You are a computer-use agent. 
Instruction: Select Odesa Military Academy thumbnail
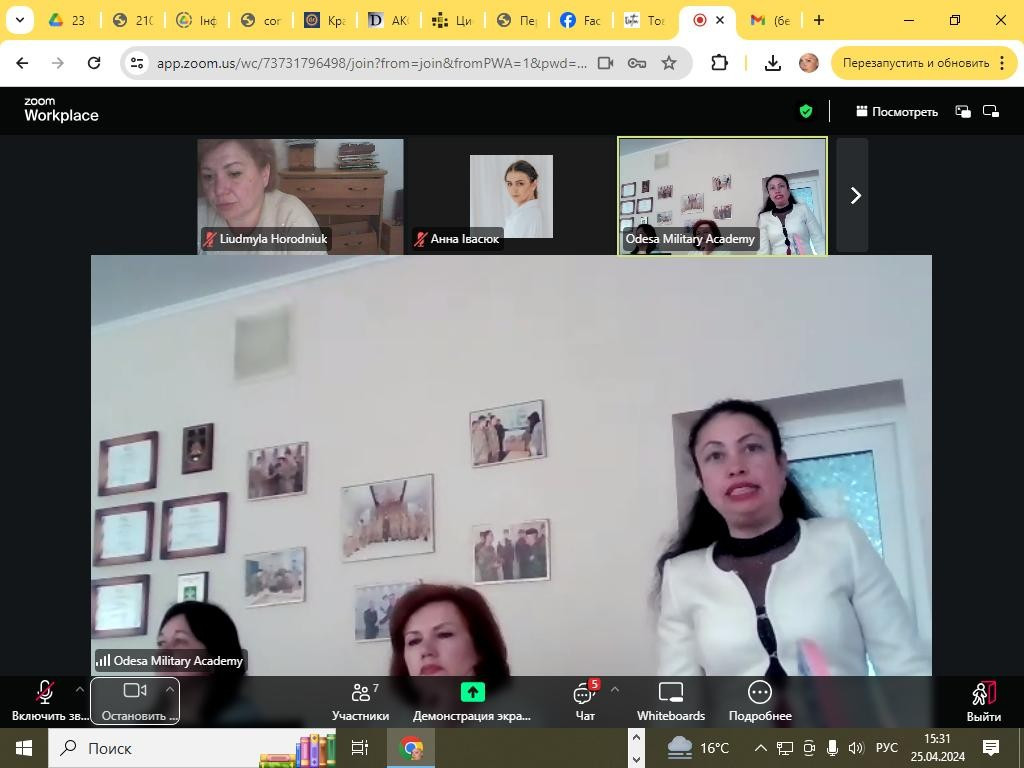tap(722, 196)
